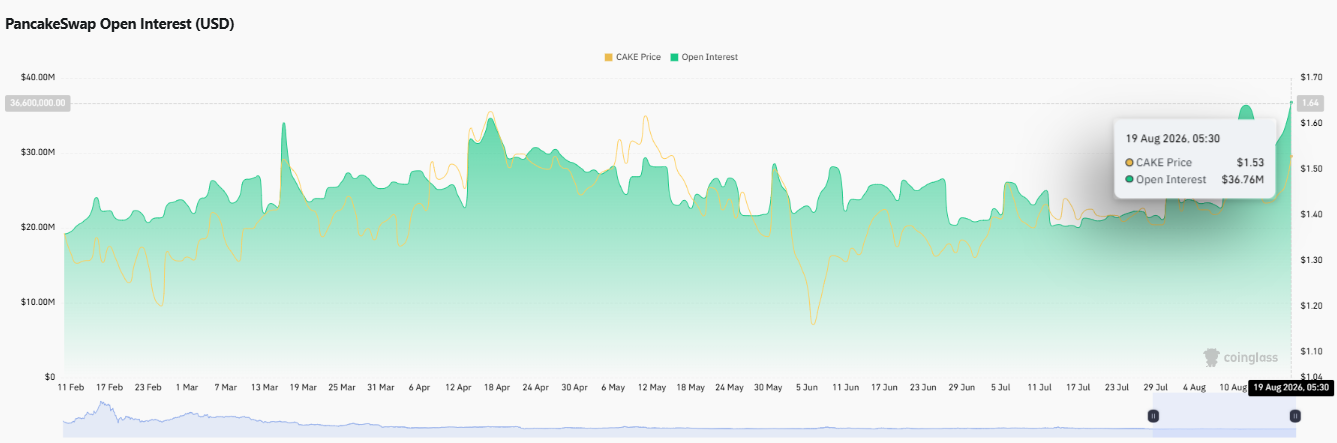Click the green Open Interest legend swatch

(x=675, y=57)
